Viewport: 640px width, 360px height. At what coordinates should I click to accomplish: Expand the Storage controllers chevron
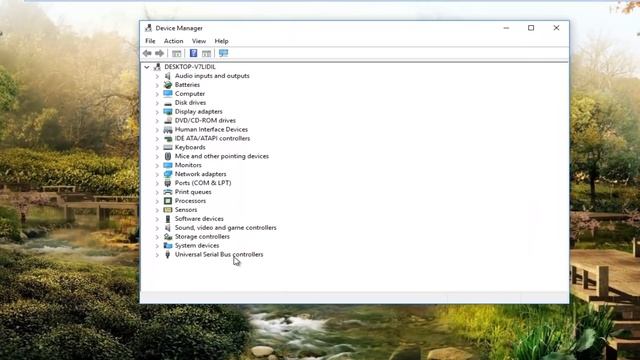157,237
